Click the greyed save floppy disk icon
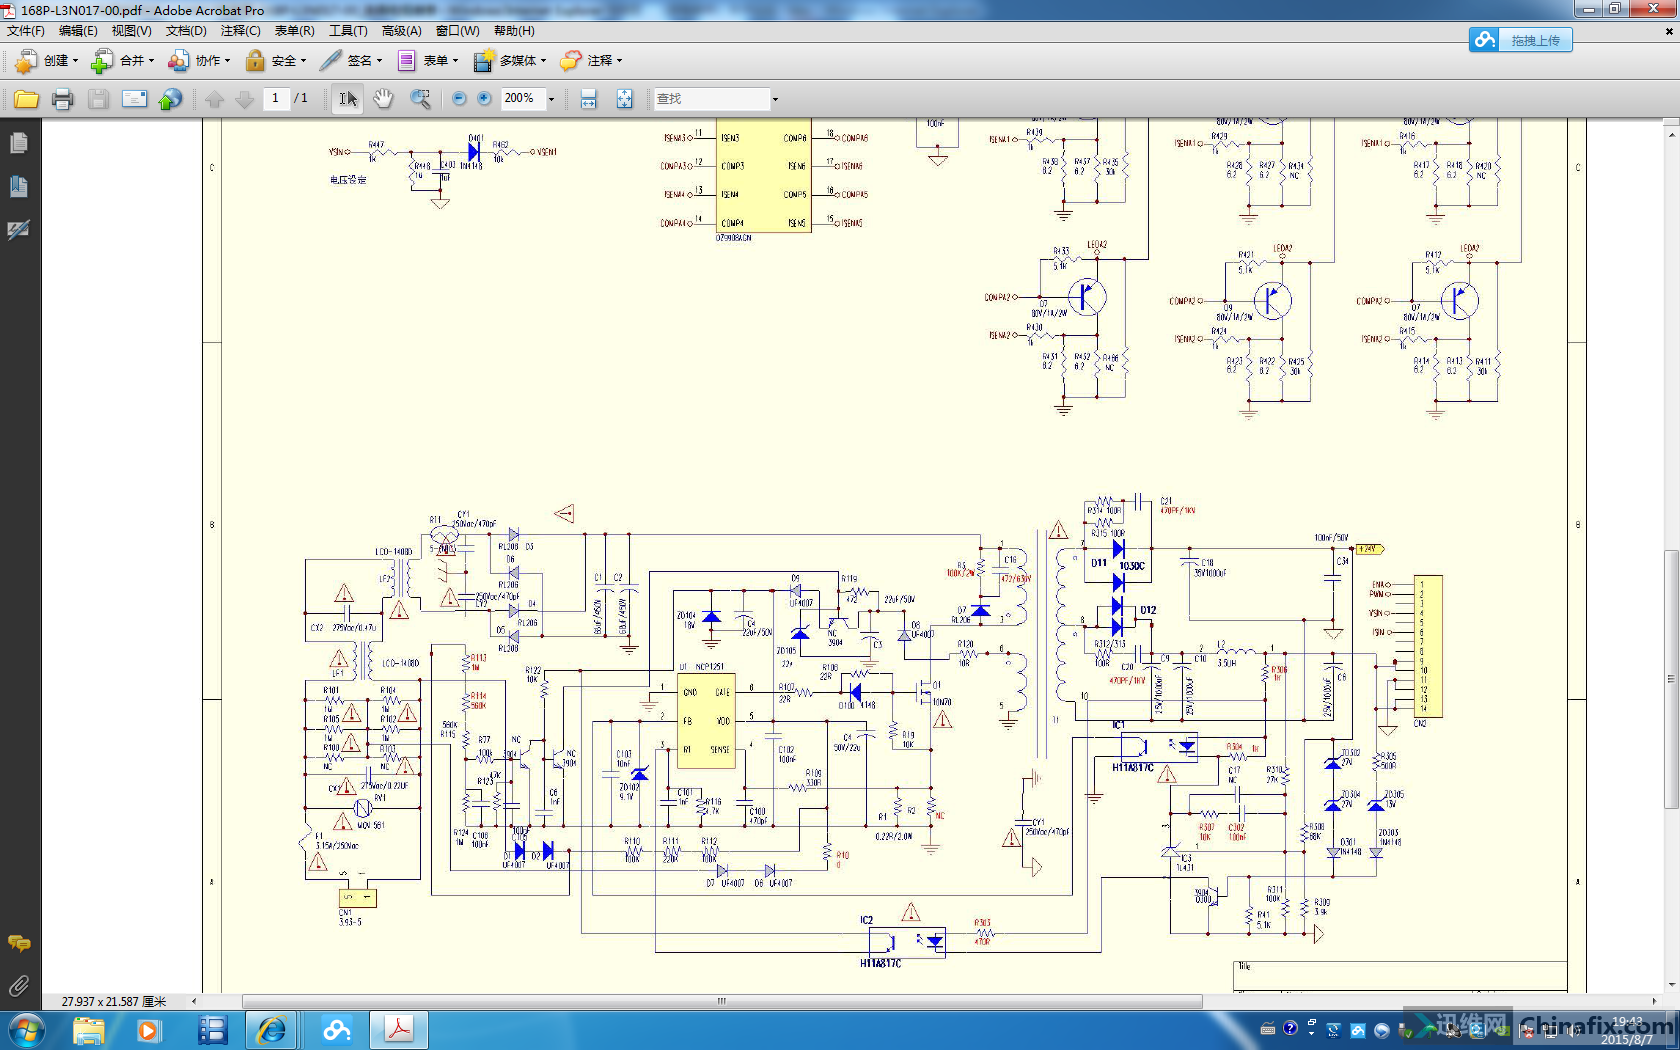 coord(98,99)
